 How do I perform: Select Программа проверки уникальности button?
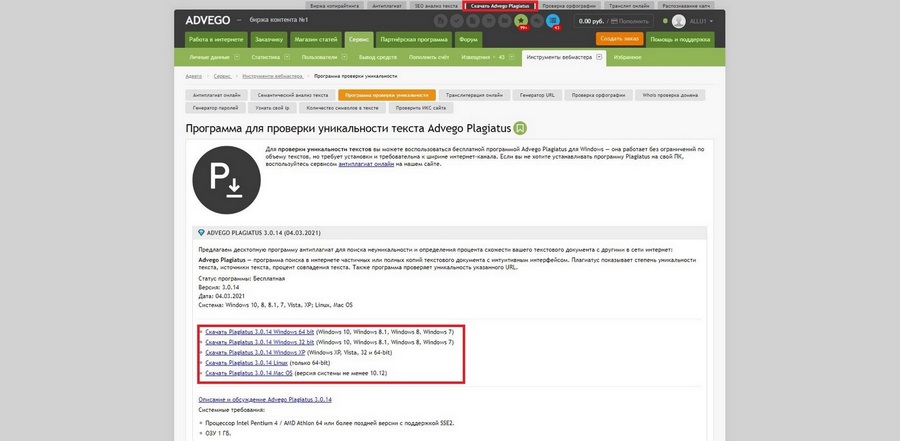(x=386, y=95)
